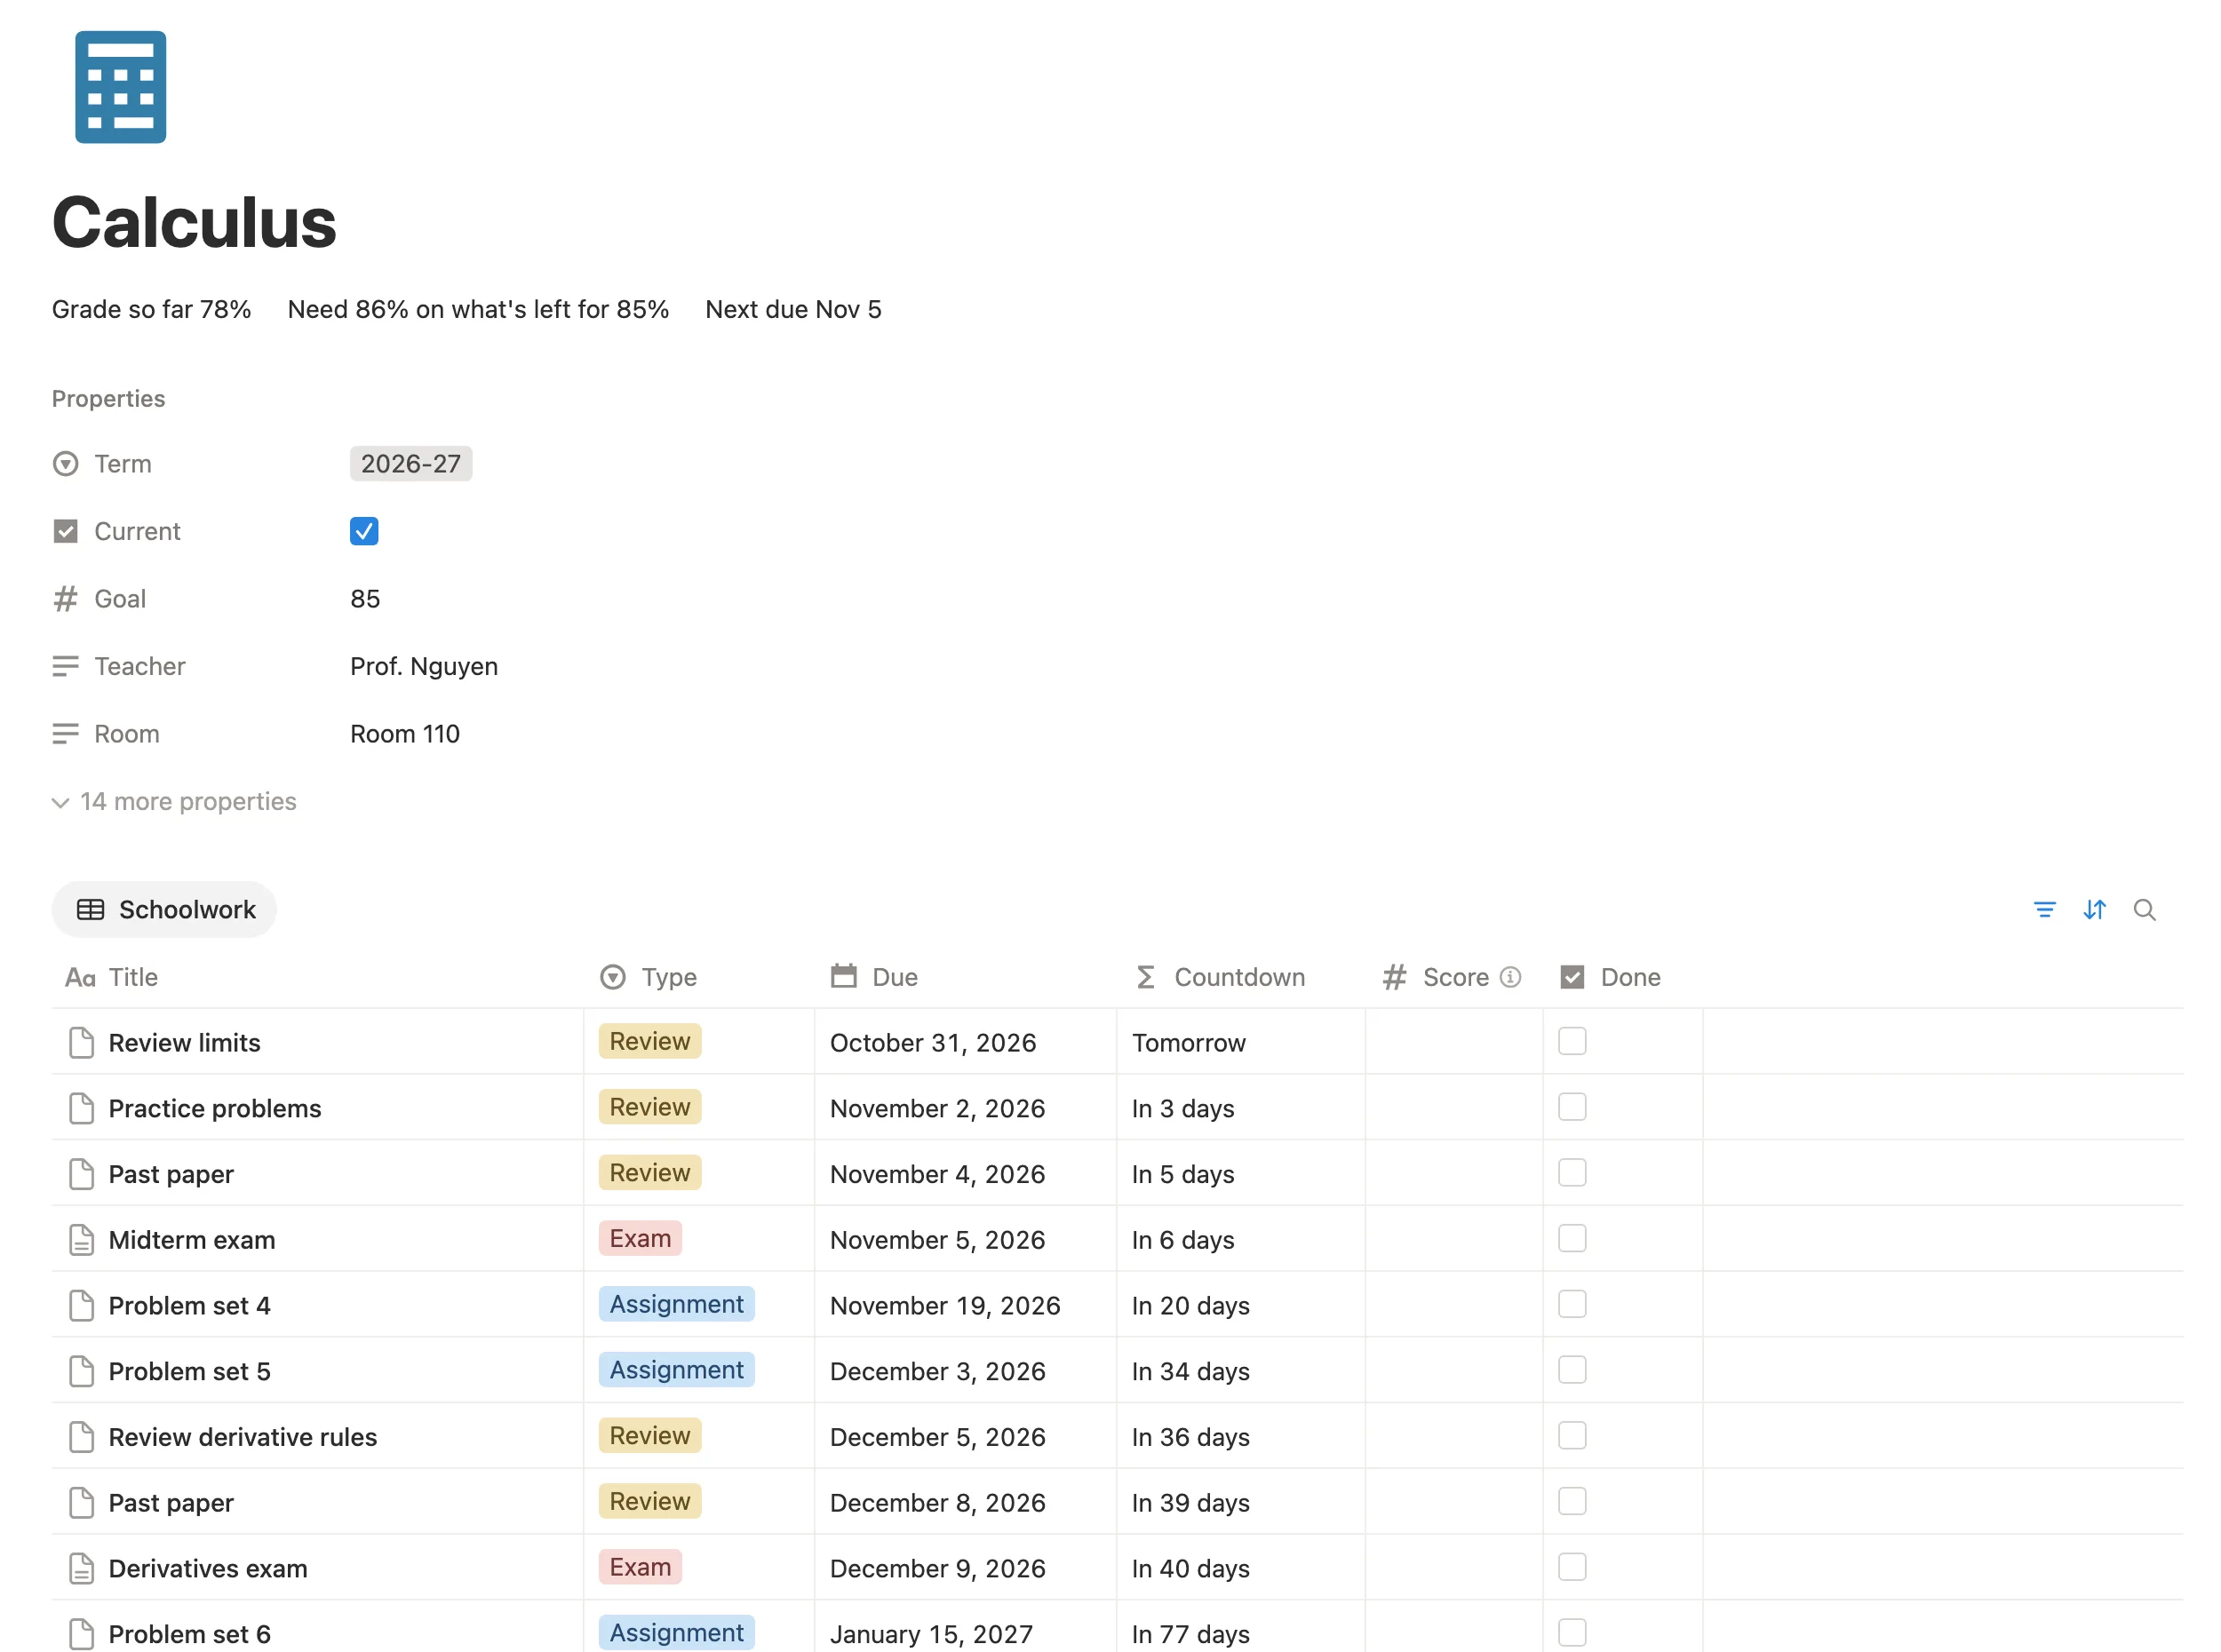
Task: Tick the Midterm exam Done checkbox
Action: pyautogui.click(x=1571, y=1238)
